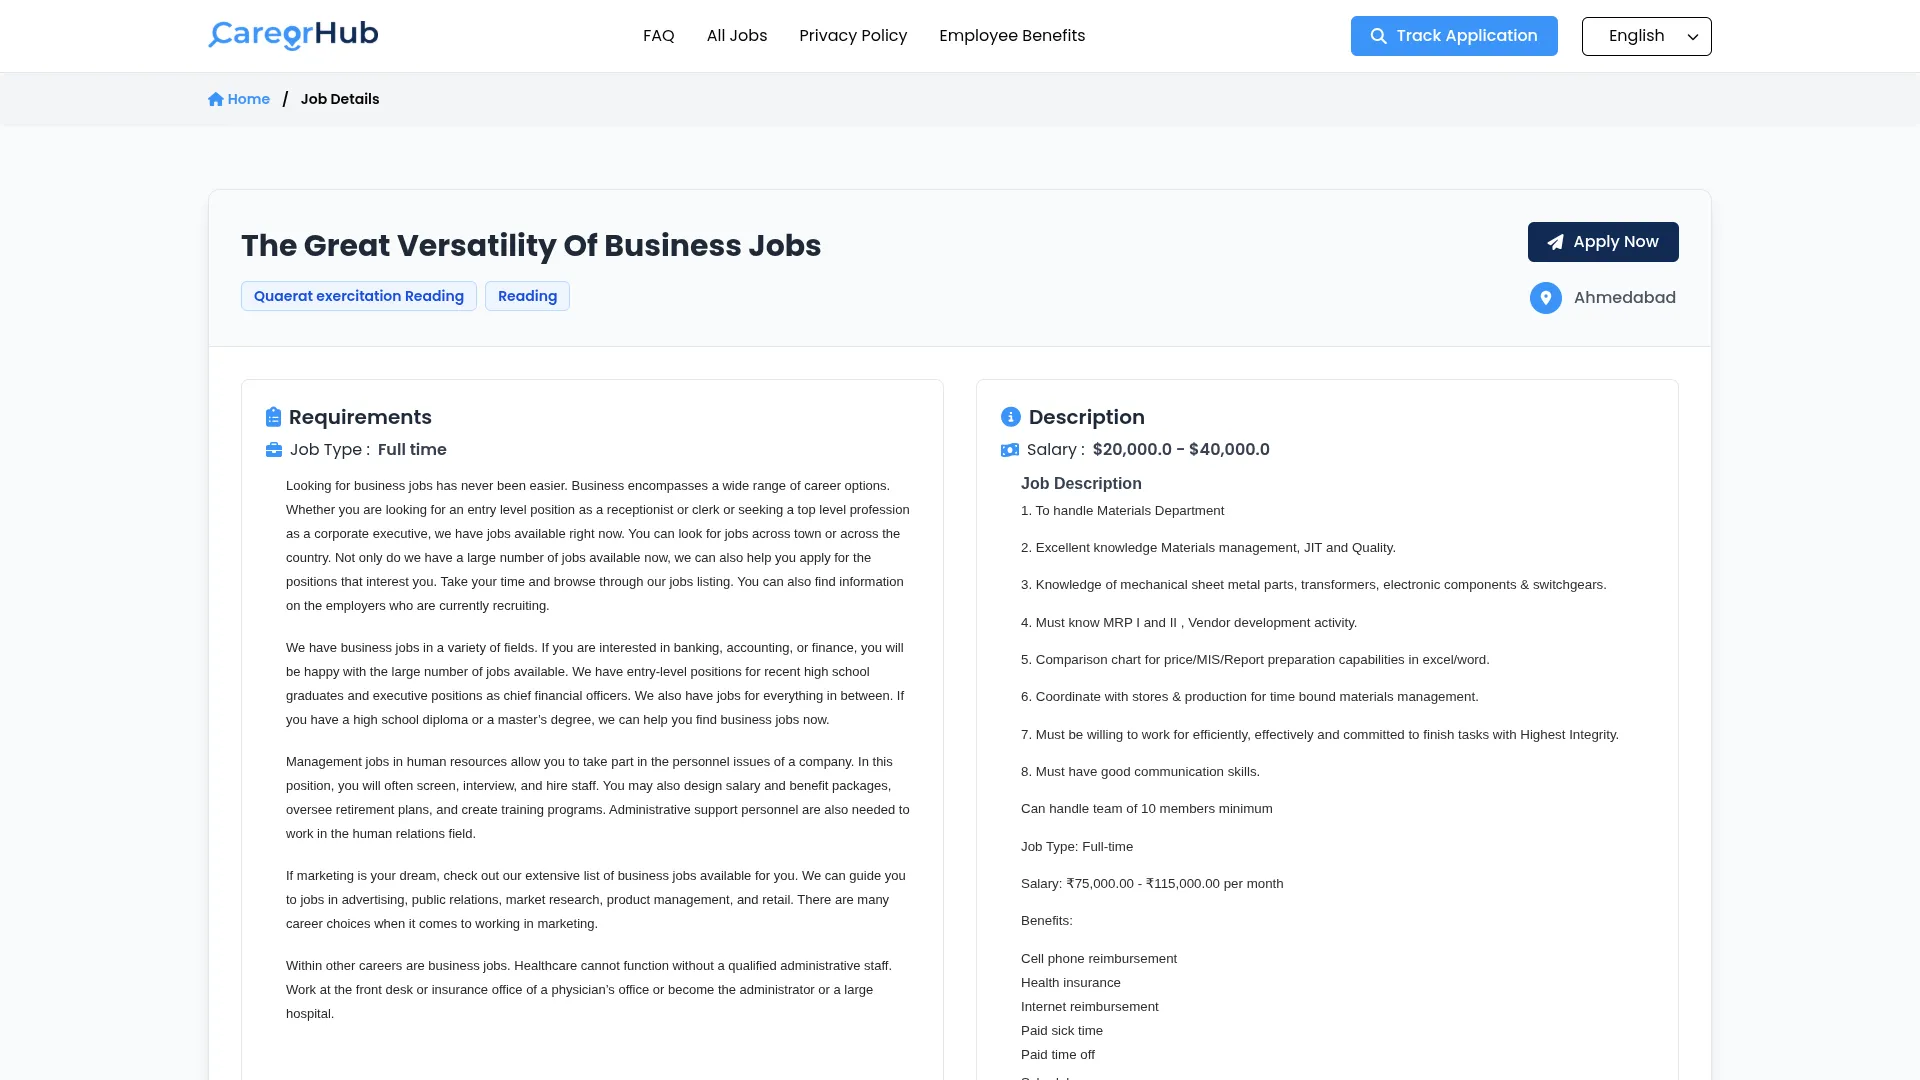This screenshot has width=1920, height=1080.
Task: Follow the Home breadcrumb link
Action: [248, 99]
